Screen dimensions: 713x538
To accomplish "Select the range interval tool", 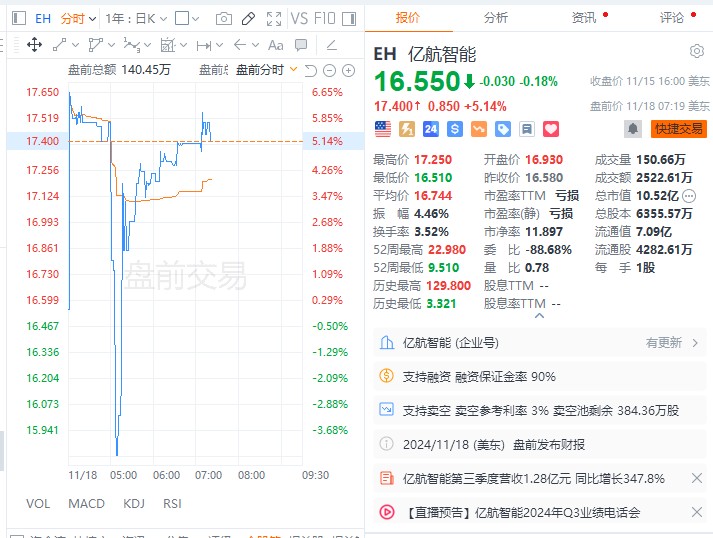I will pyautogui.click(x=204, y=45).
